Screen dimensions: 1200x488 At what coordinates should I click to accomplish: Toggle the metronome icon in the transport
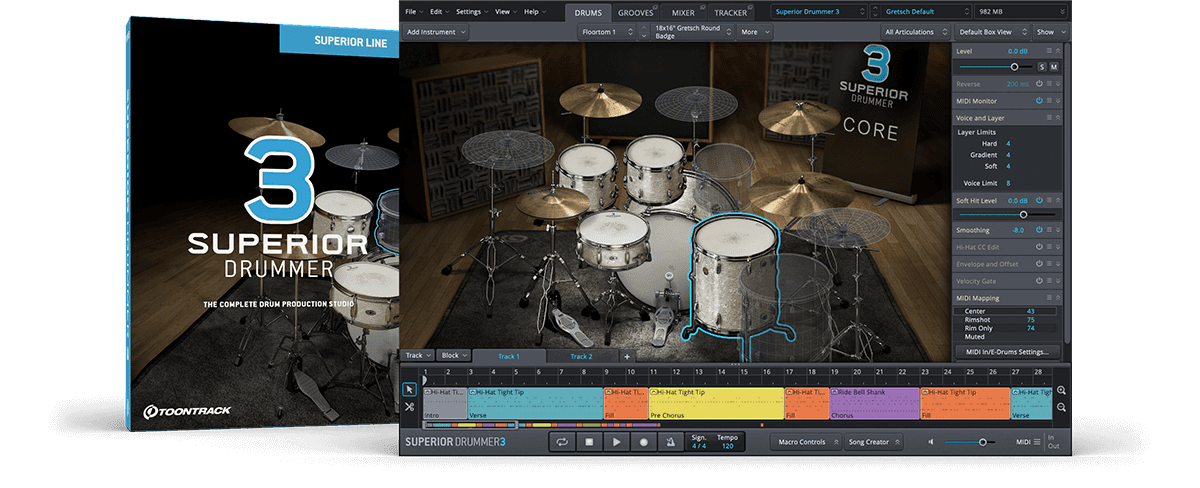point(670,441)
